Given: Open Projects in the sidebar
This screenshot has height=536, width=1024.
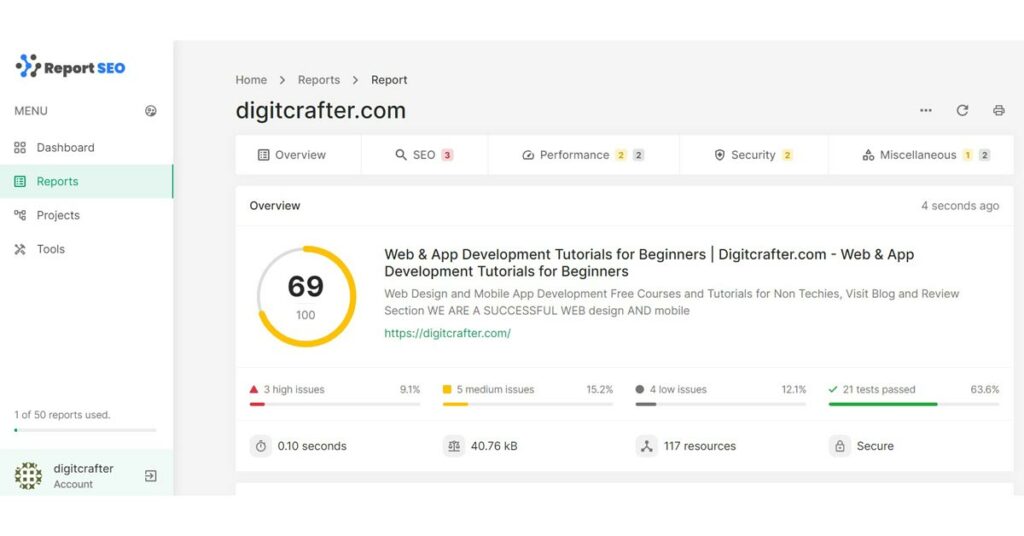Looking at the screenshot, I should [86, 215].
